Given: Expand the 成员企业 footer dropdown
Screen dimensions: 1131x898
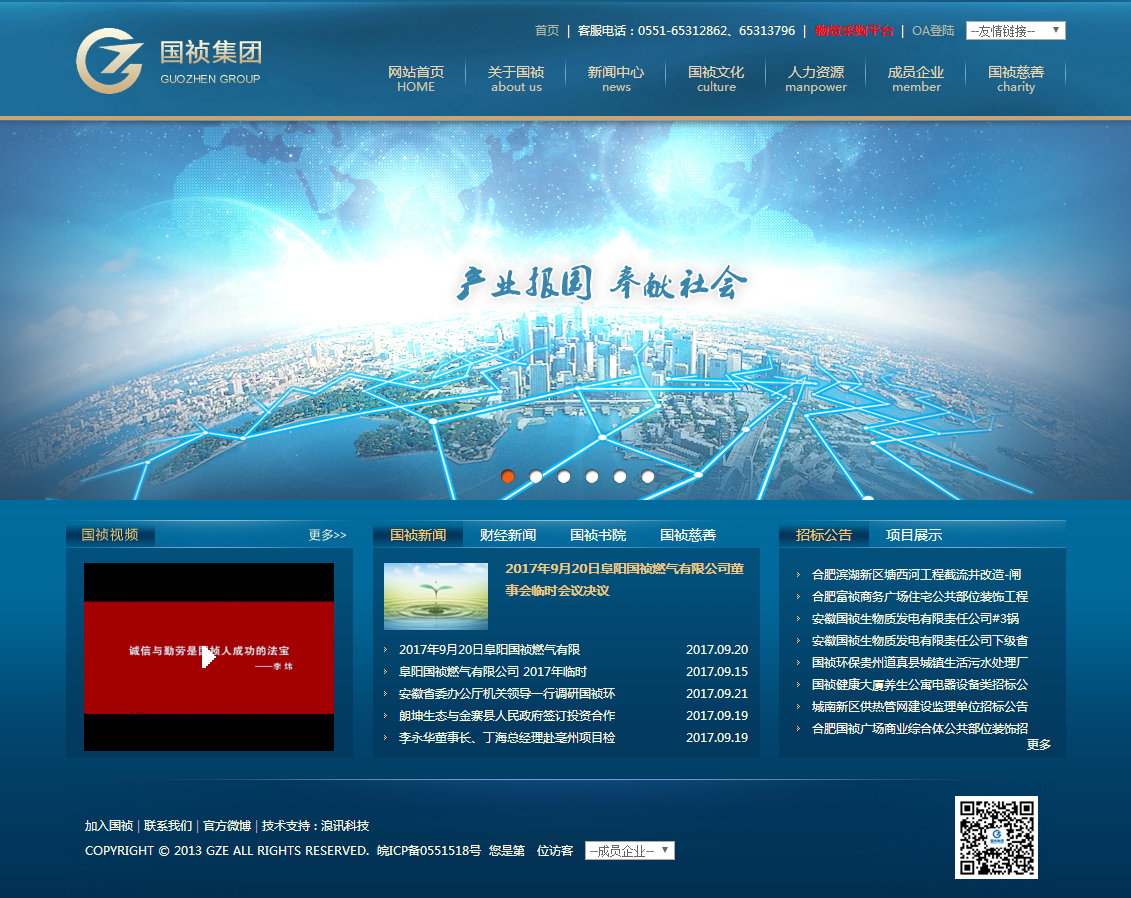Looking at the screenshot, I should (629, 851).
